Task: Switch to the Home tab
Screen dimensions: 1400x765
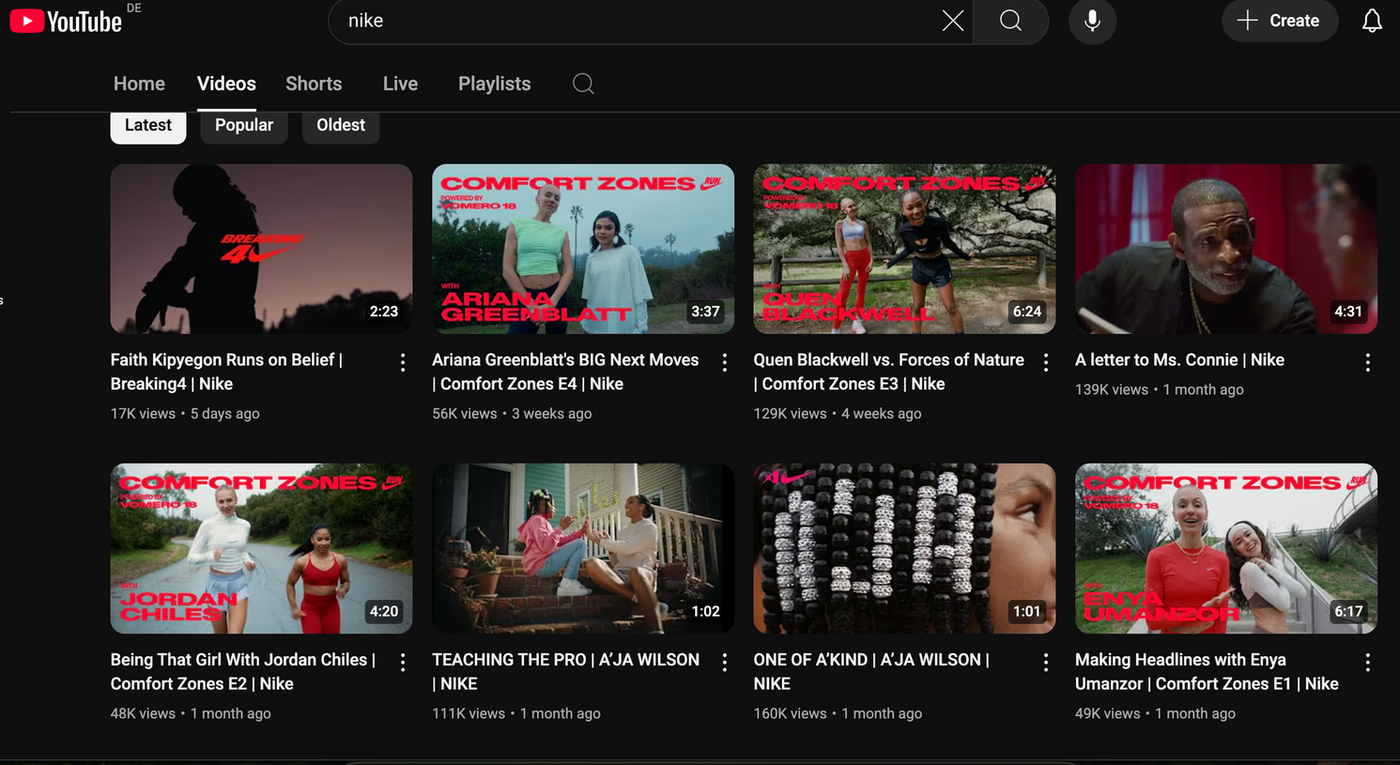Action: pos(139,84)
